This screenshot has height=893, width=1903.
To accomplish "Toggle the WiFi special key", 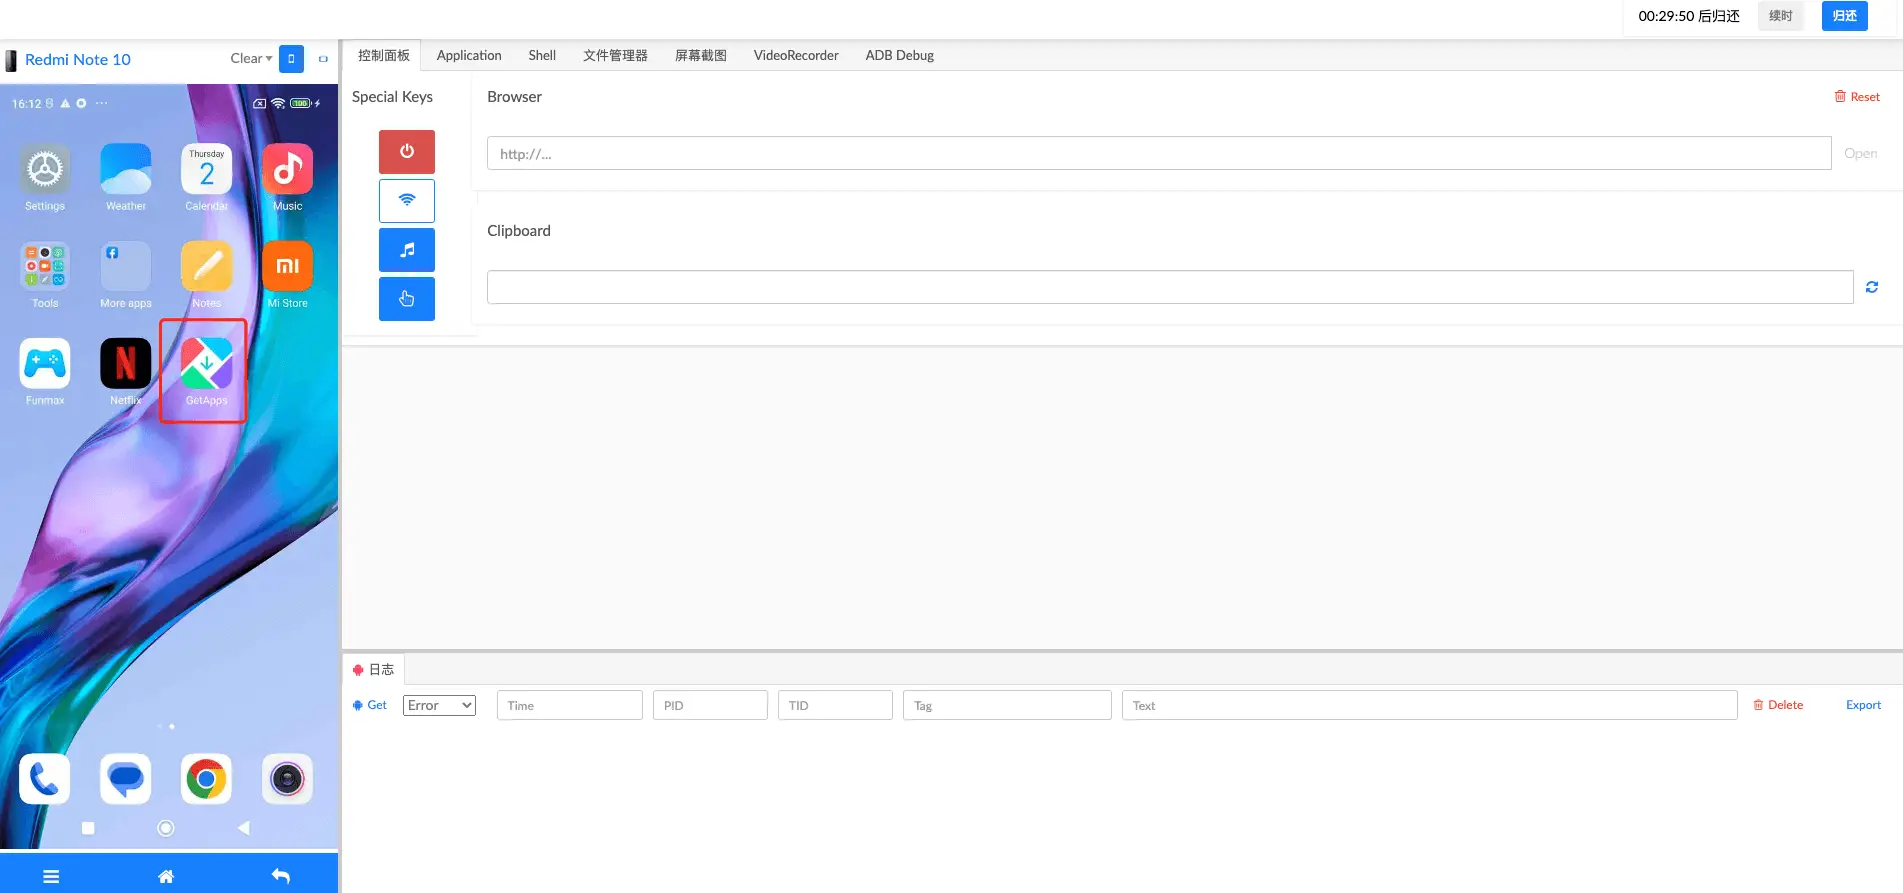I will (x=406, y=200).
